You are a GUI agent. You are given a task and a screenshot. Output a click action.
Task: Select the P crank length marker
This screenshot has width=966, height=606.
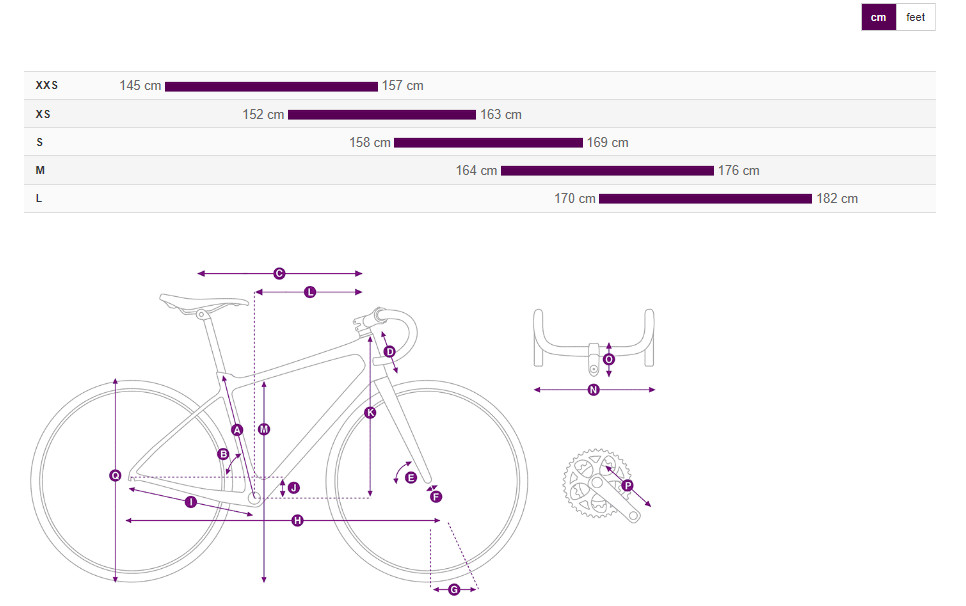click(x=628, y=486)
